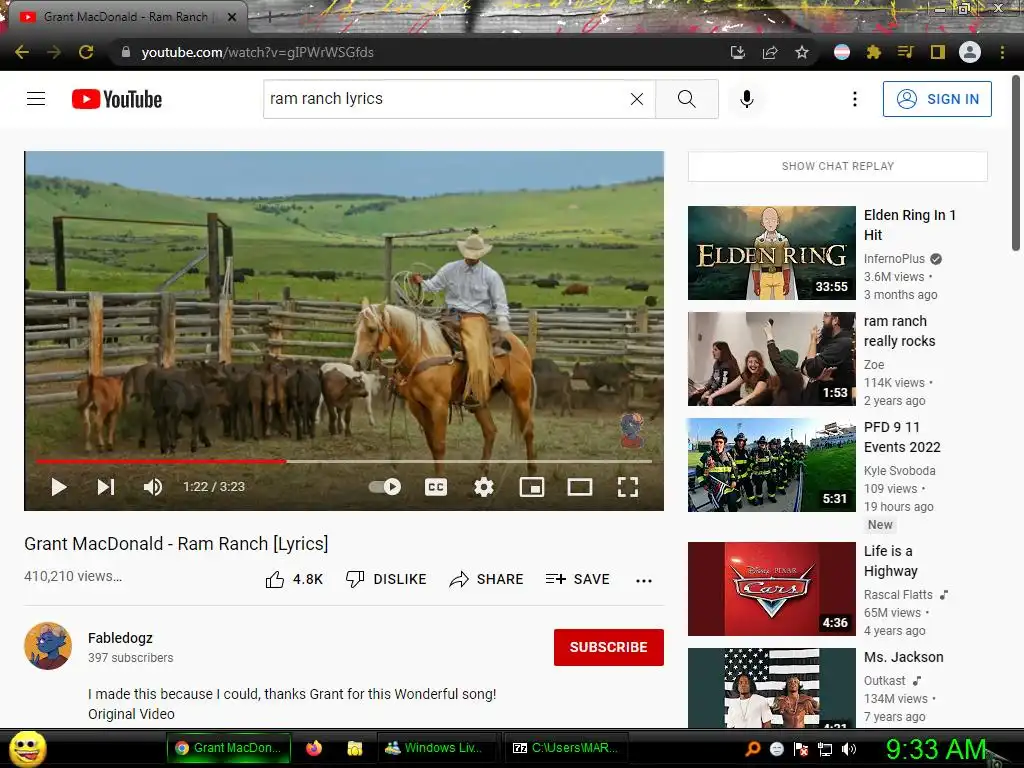Go to YouTube home via the logo

click(117, 99)
